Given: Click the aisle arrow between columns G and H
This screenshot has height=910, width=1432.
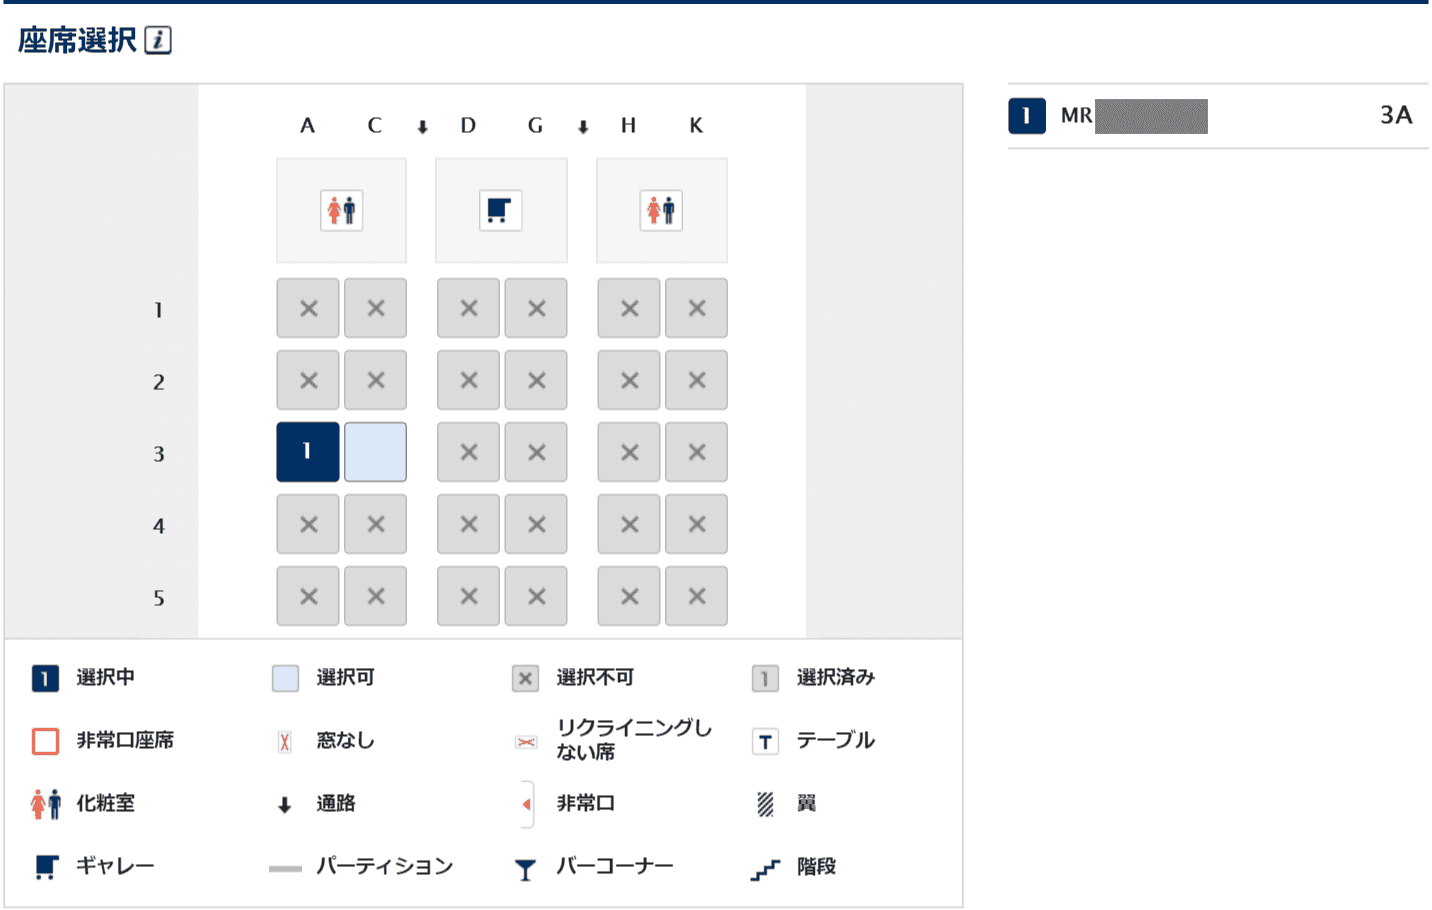Looking at the screenshot, I should 583,127.
